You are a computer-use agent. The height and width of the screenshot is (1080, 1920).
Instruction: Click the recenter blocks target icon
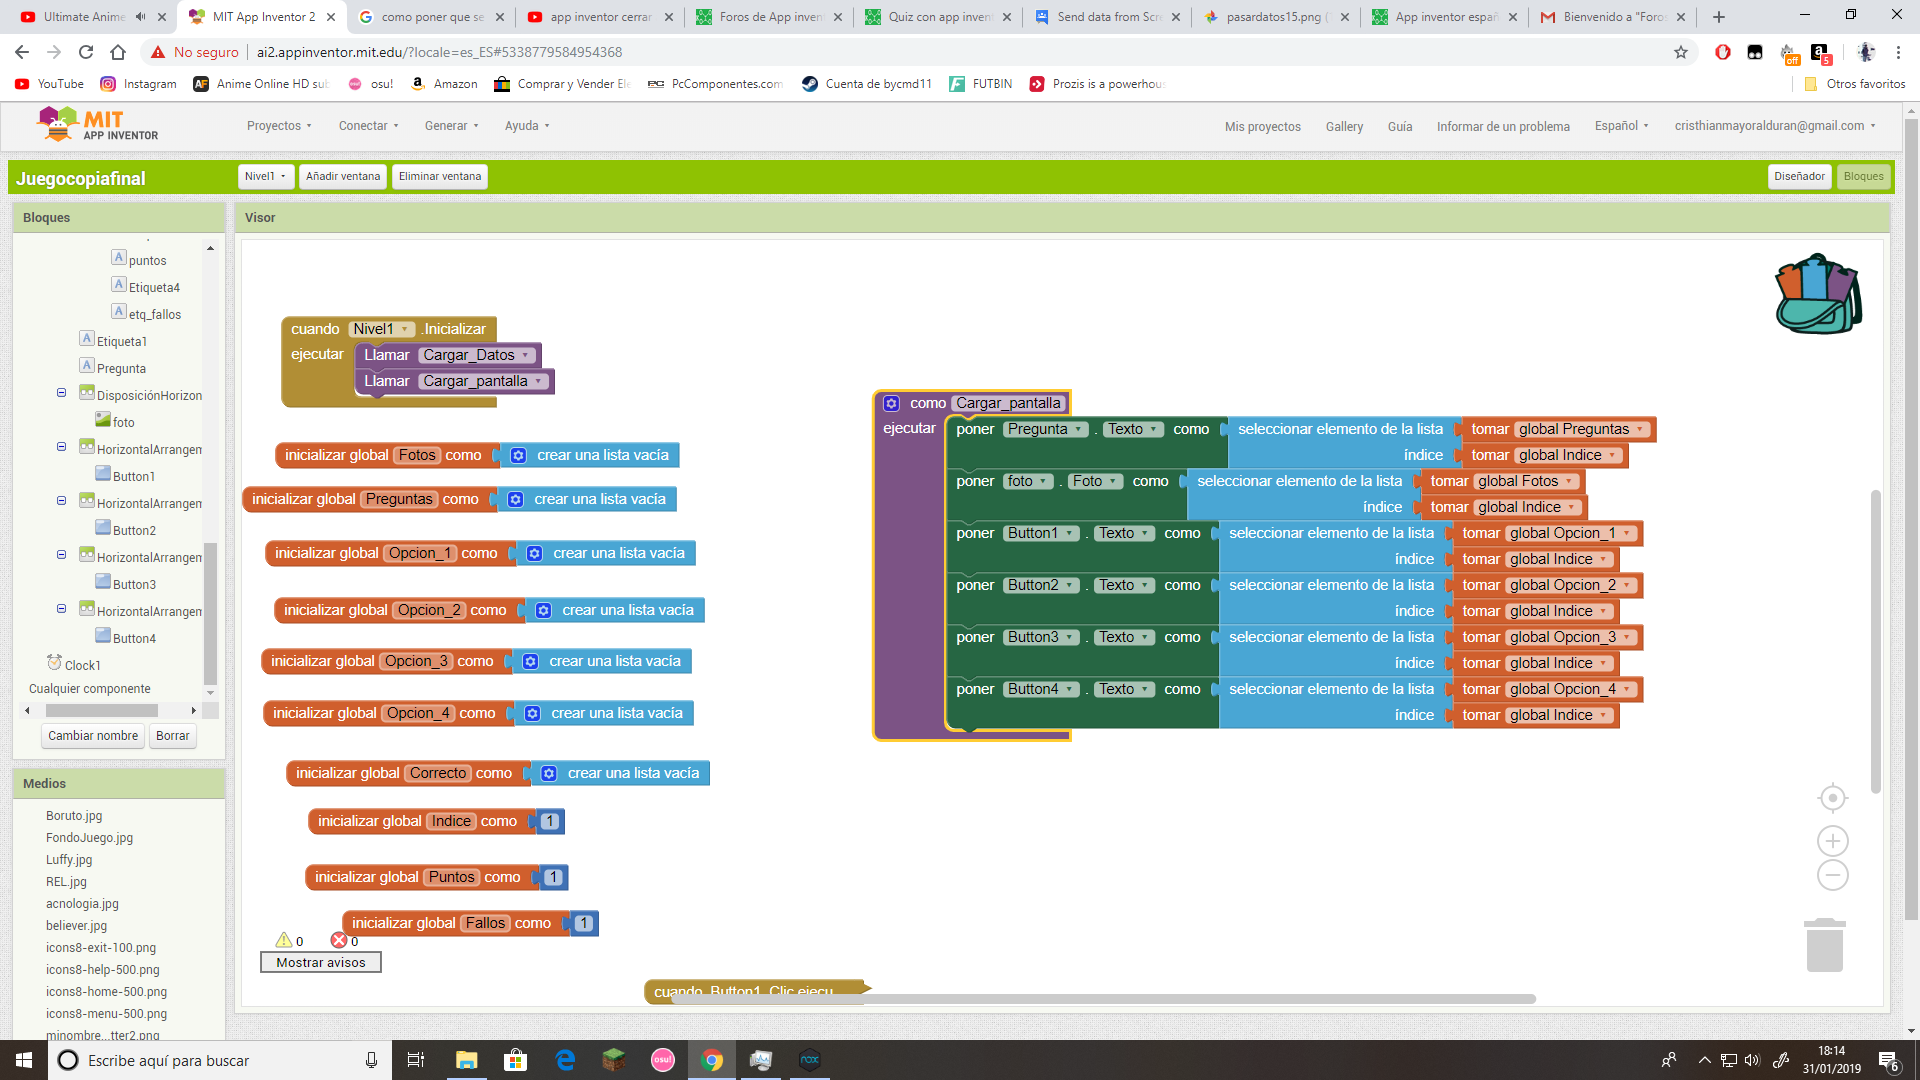coord(1832,798)
